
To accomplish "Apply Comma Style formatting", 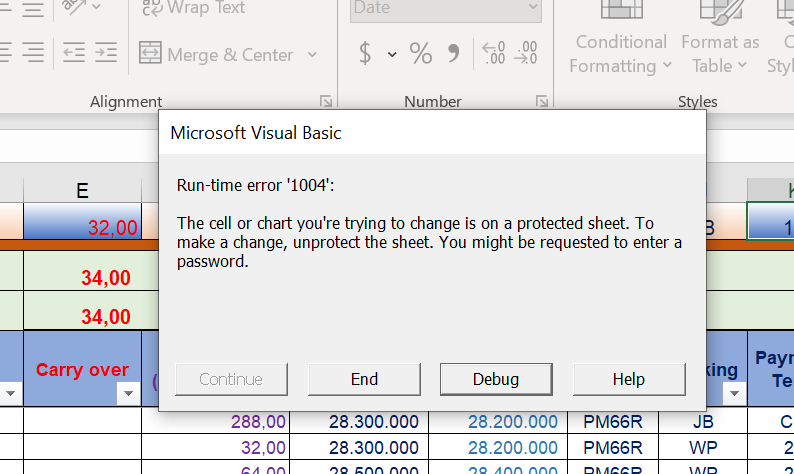I will [454, 53].
